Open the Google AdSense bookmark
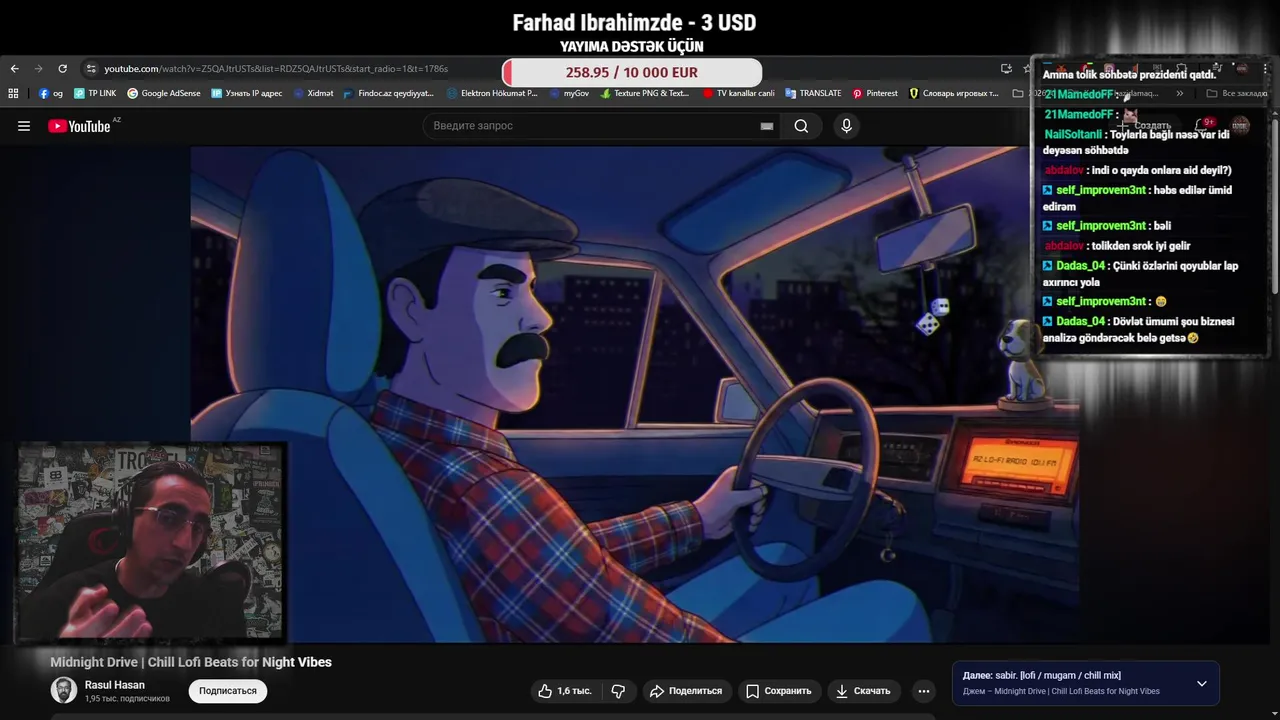Screen dimensions: 1280x720 pos(164,93)
